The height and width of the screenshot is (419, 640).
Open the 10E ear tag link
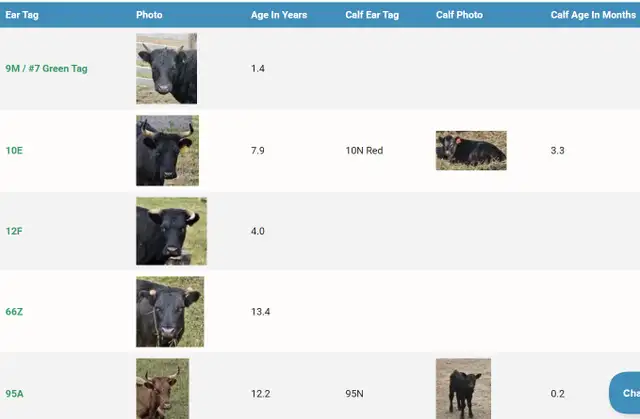(14, 151)
